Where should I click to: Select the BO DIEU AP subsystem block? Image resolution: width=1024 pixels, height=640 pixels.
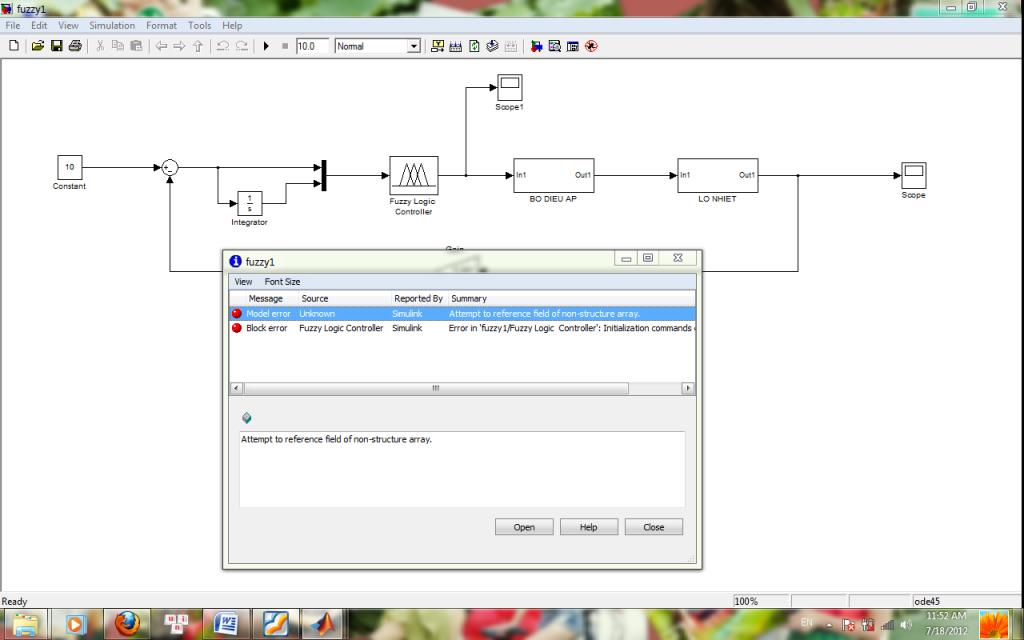coord(553,175)
